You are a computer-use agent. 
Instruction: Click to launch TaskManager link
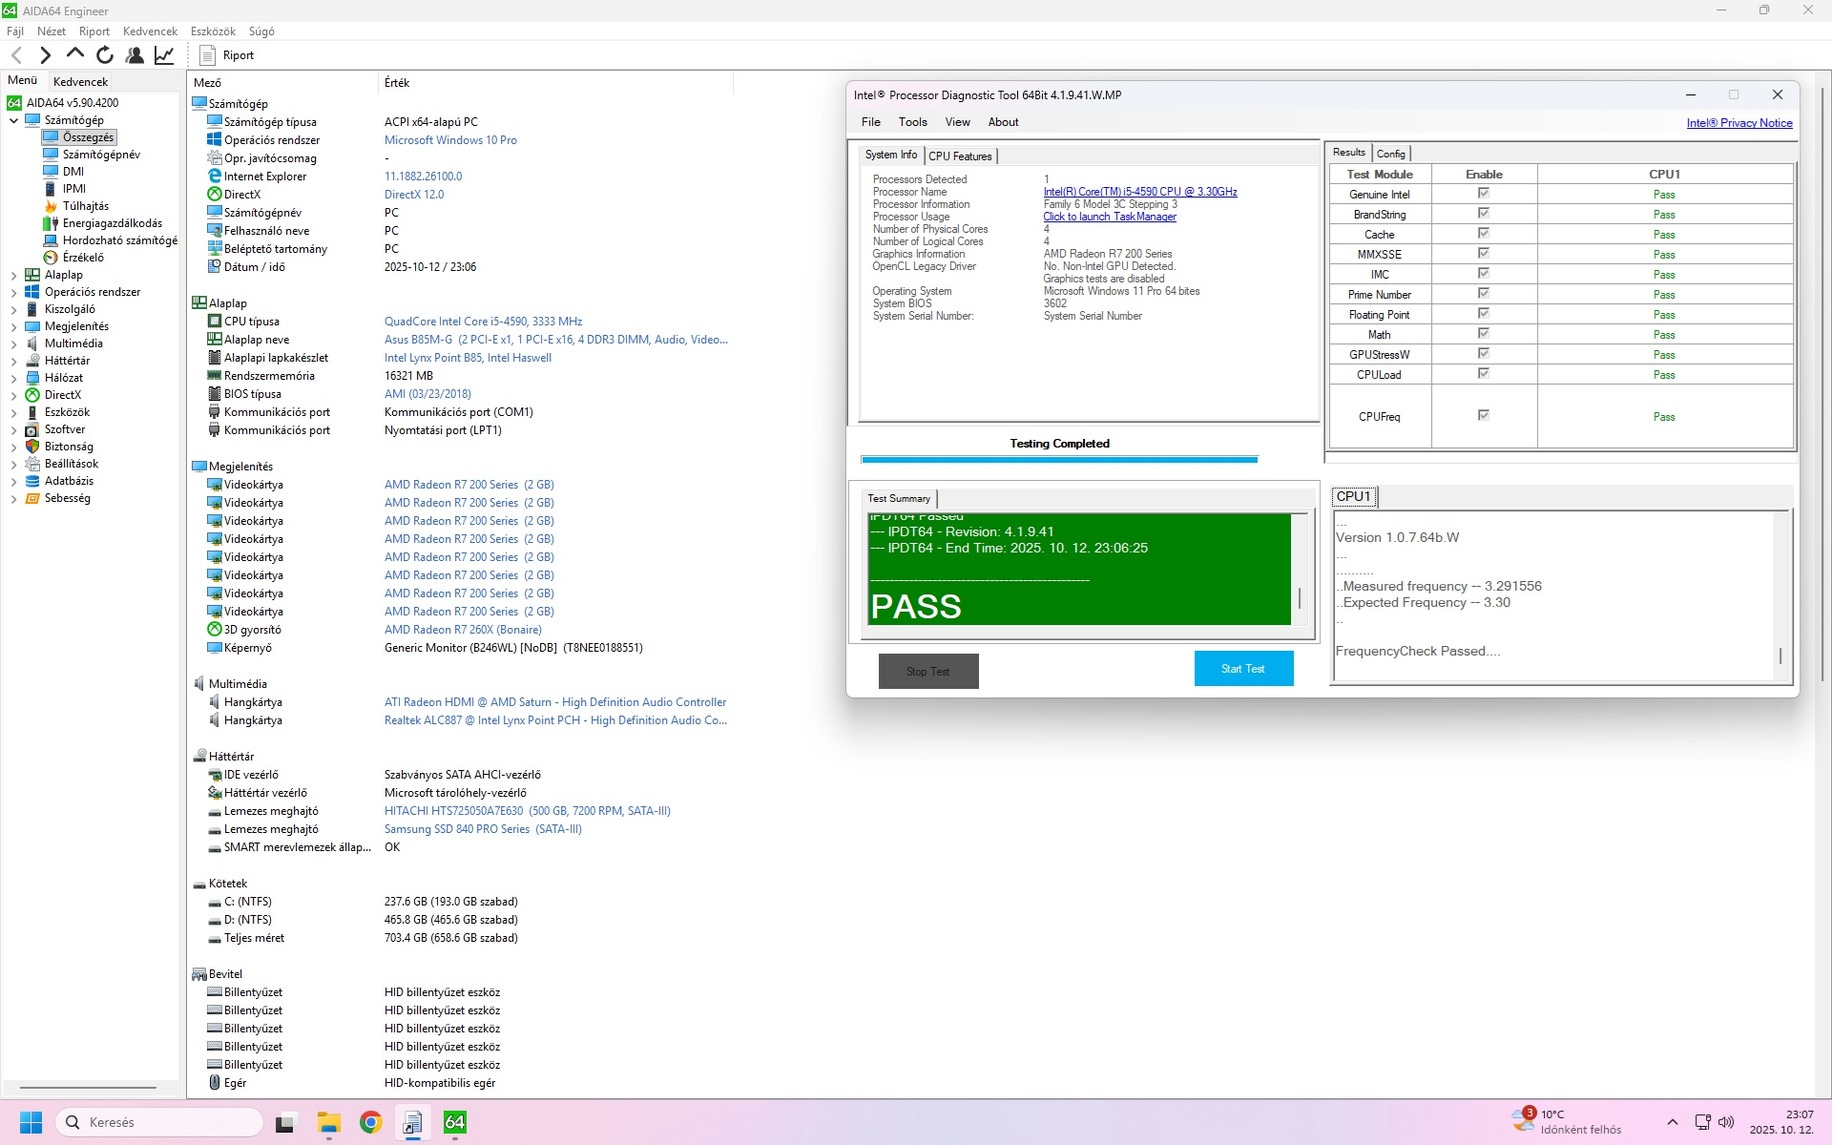tap(1109, 217)
